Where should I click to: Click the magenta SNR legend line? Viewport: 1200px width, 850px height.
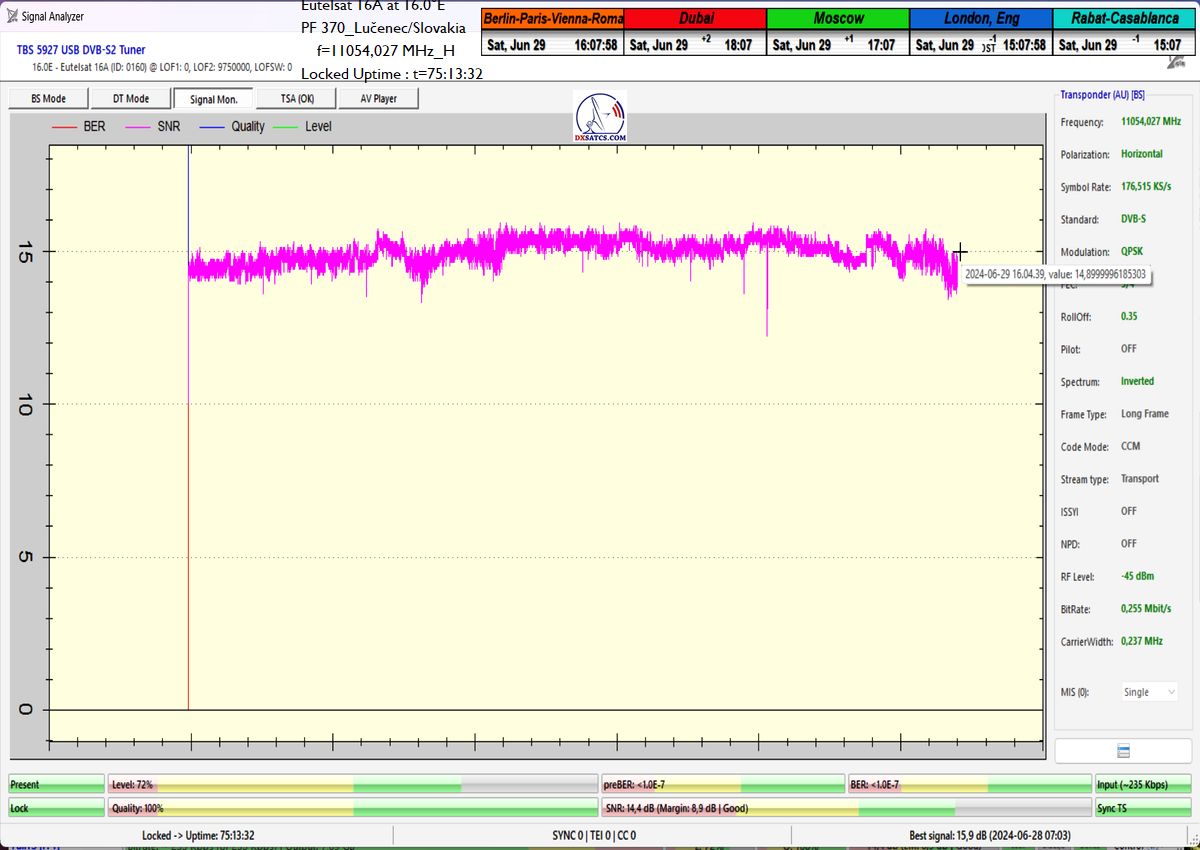137,127
